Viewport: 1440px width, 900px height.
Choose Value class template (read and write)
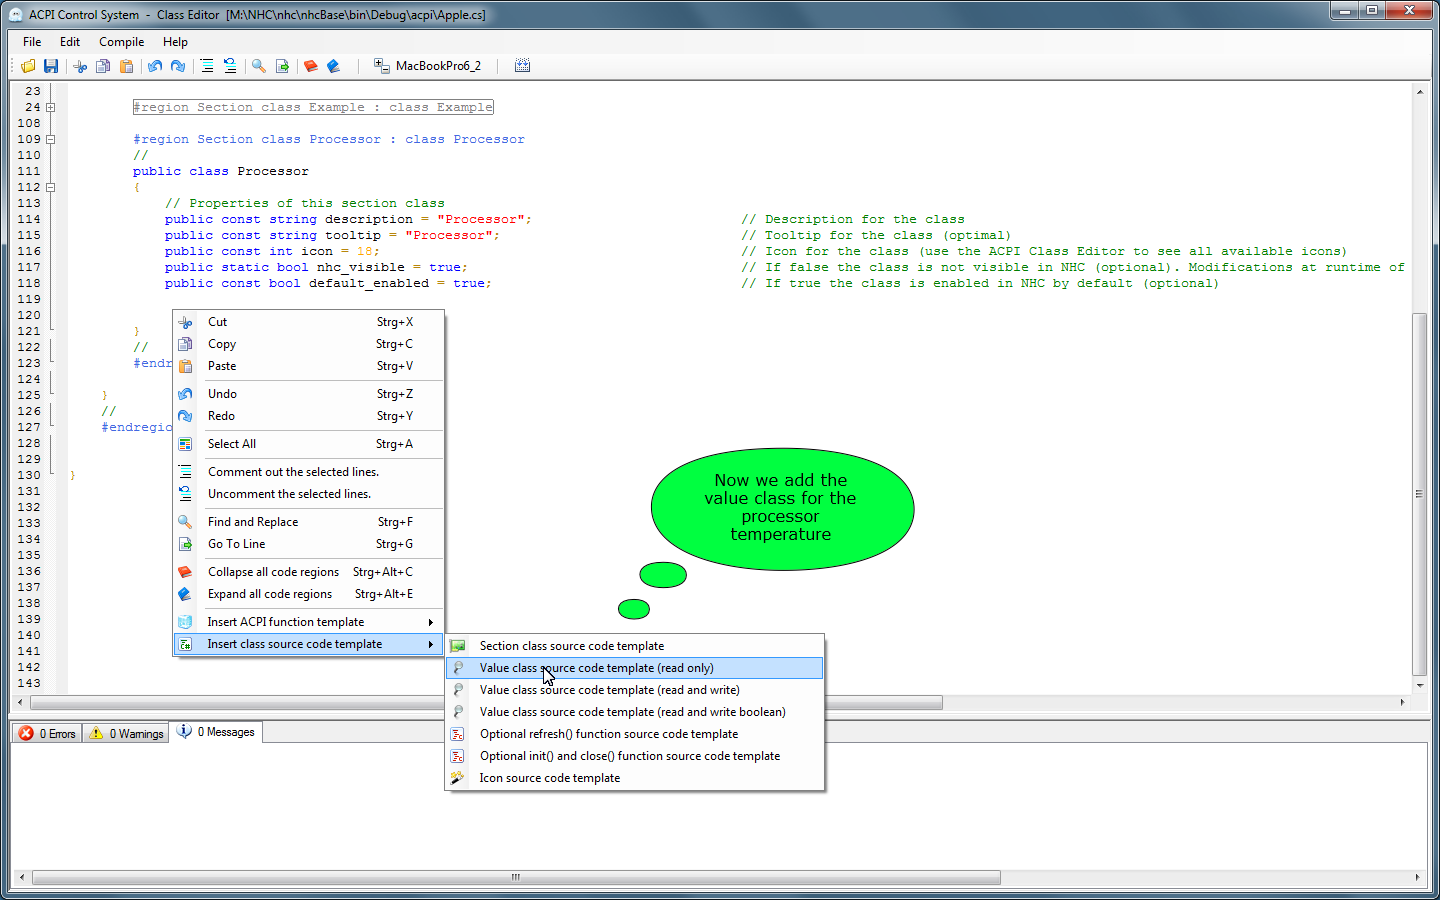[609, 690]
